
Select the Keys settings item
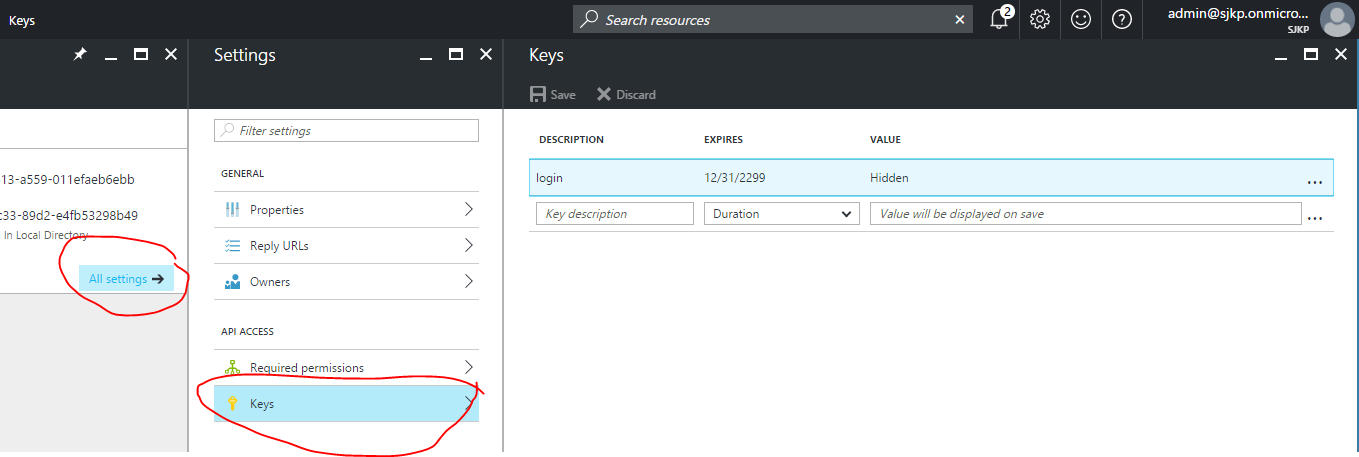click(x=346, y=404)
